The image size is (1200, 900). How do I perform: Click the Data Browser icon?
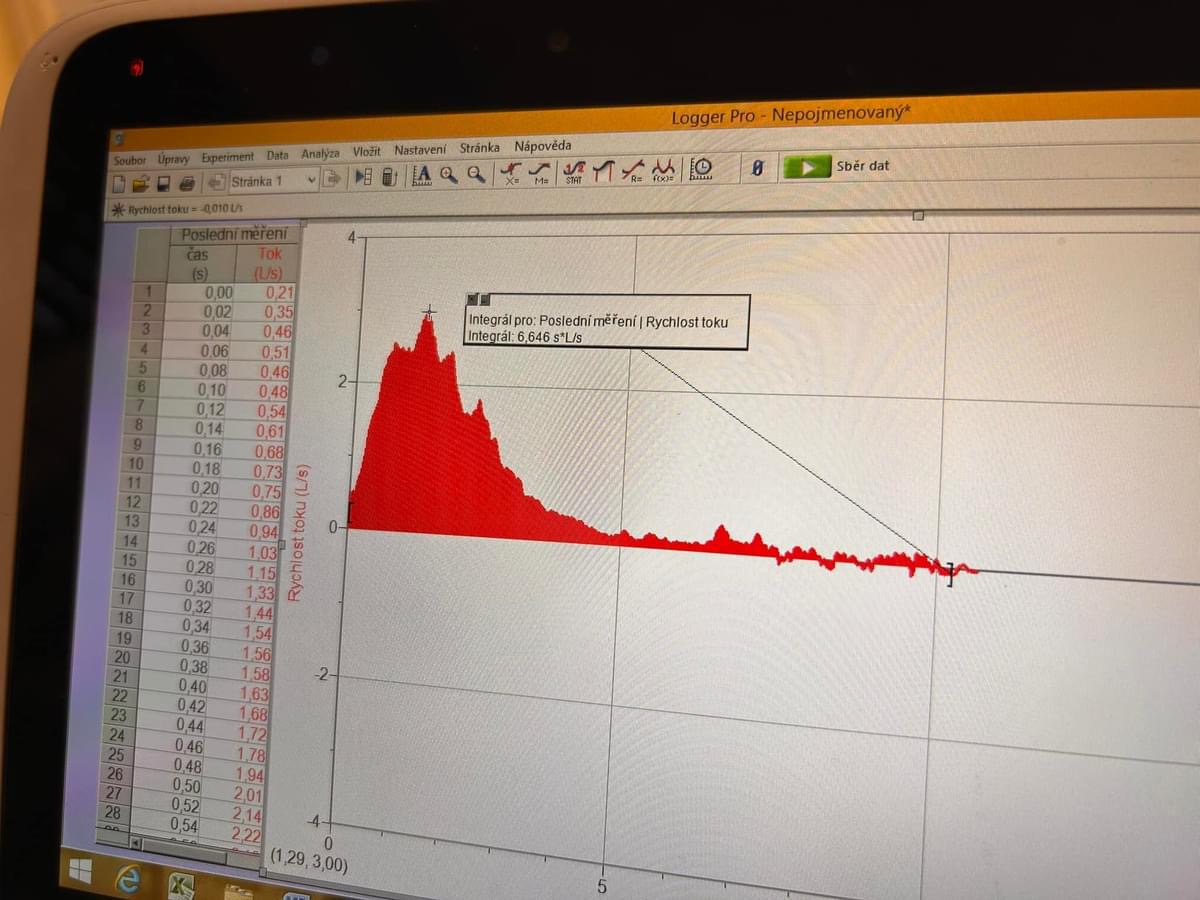(x=363, y=177)
